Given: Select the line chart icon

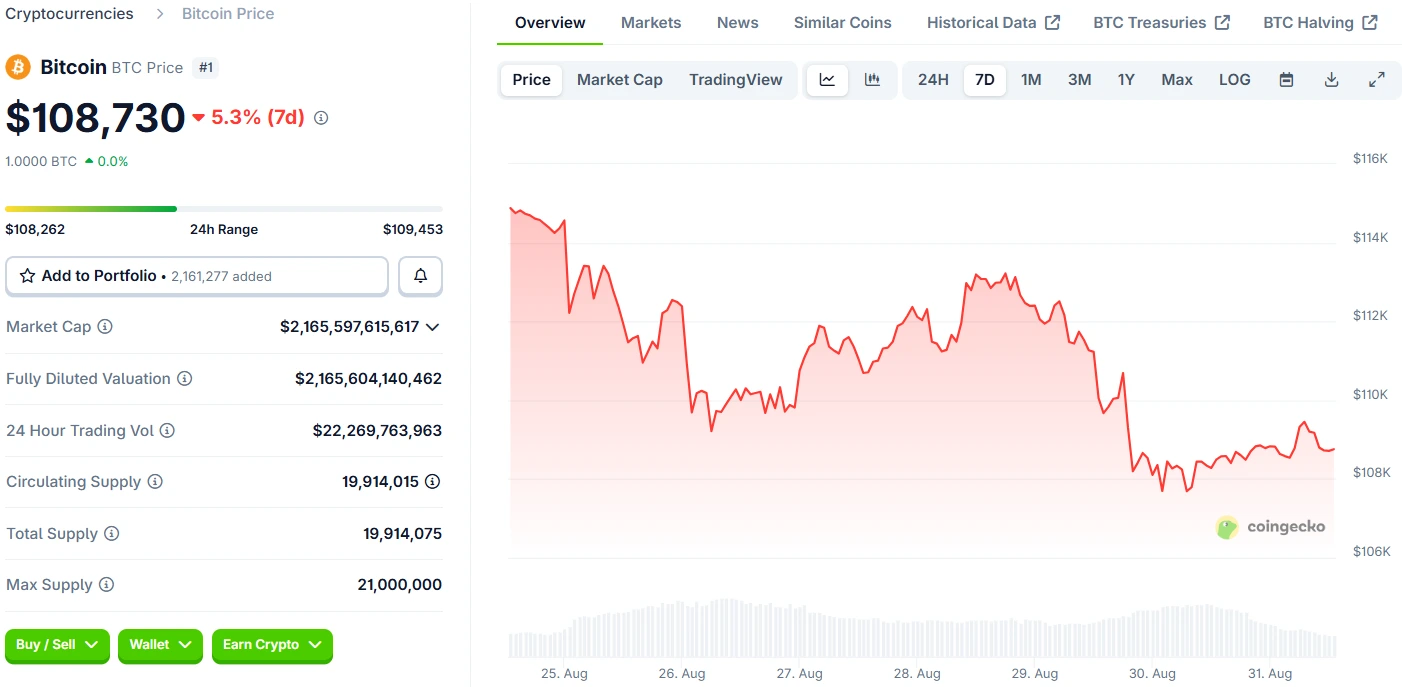Looking at the screenshot, I should (827, 79).
